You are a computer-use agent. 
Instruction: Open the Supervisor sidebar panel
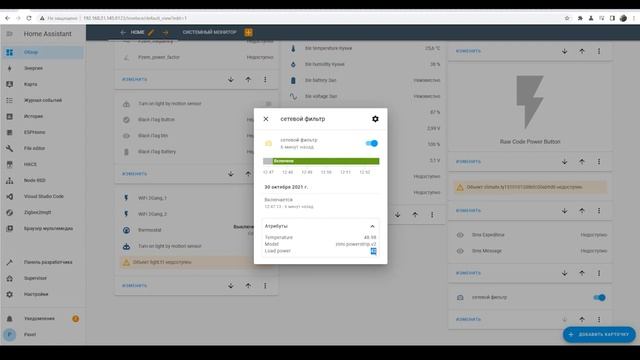click(43, 278)
